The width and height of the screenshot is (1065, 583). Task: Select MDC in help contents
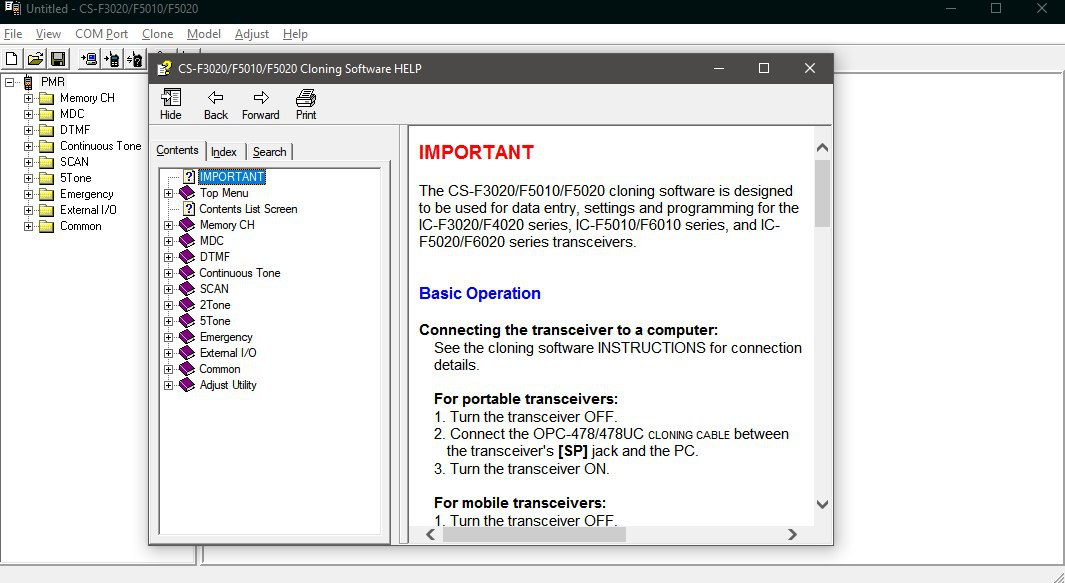pyautogui.click(x=211, y=241)
